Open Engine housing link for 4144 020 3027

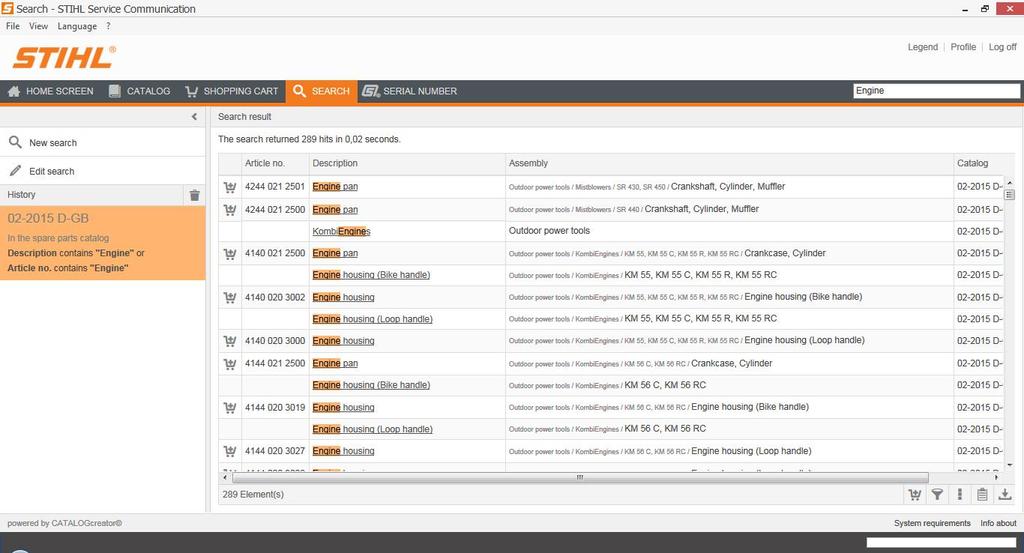pyautogui.click(x=344, y=451)
